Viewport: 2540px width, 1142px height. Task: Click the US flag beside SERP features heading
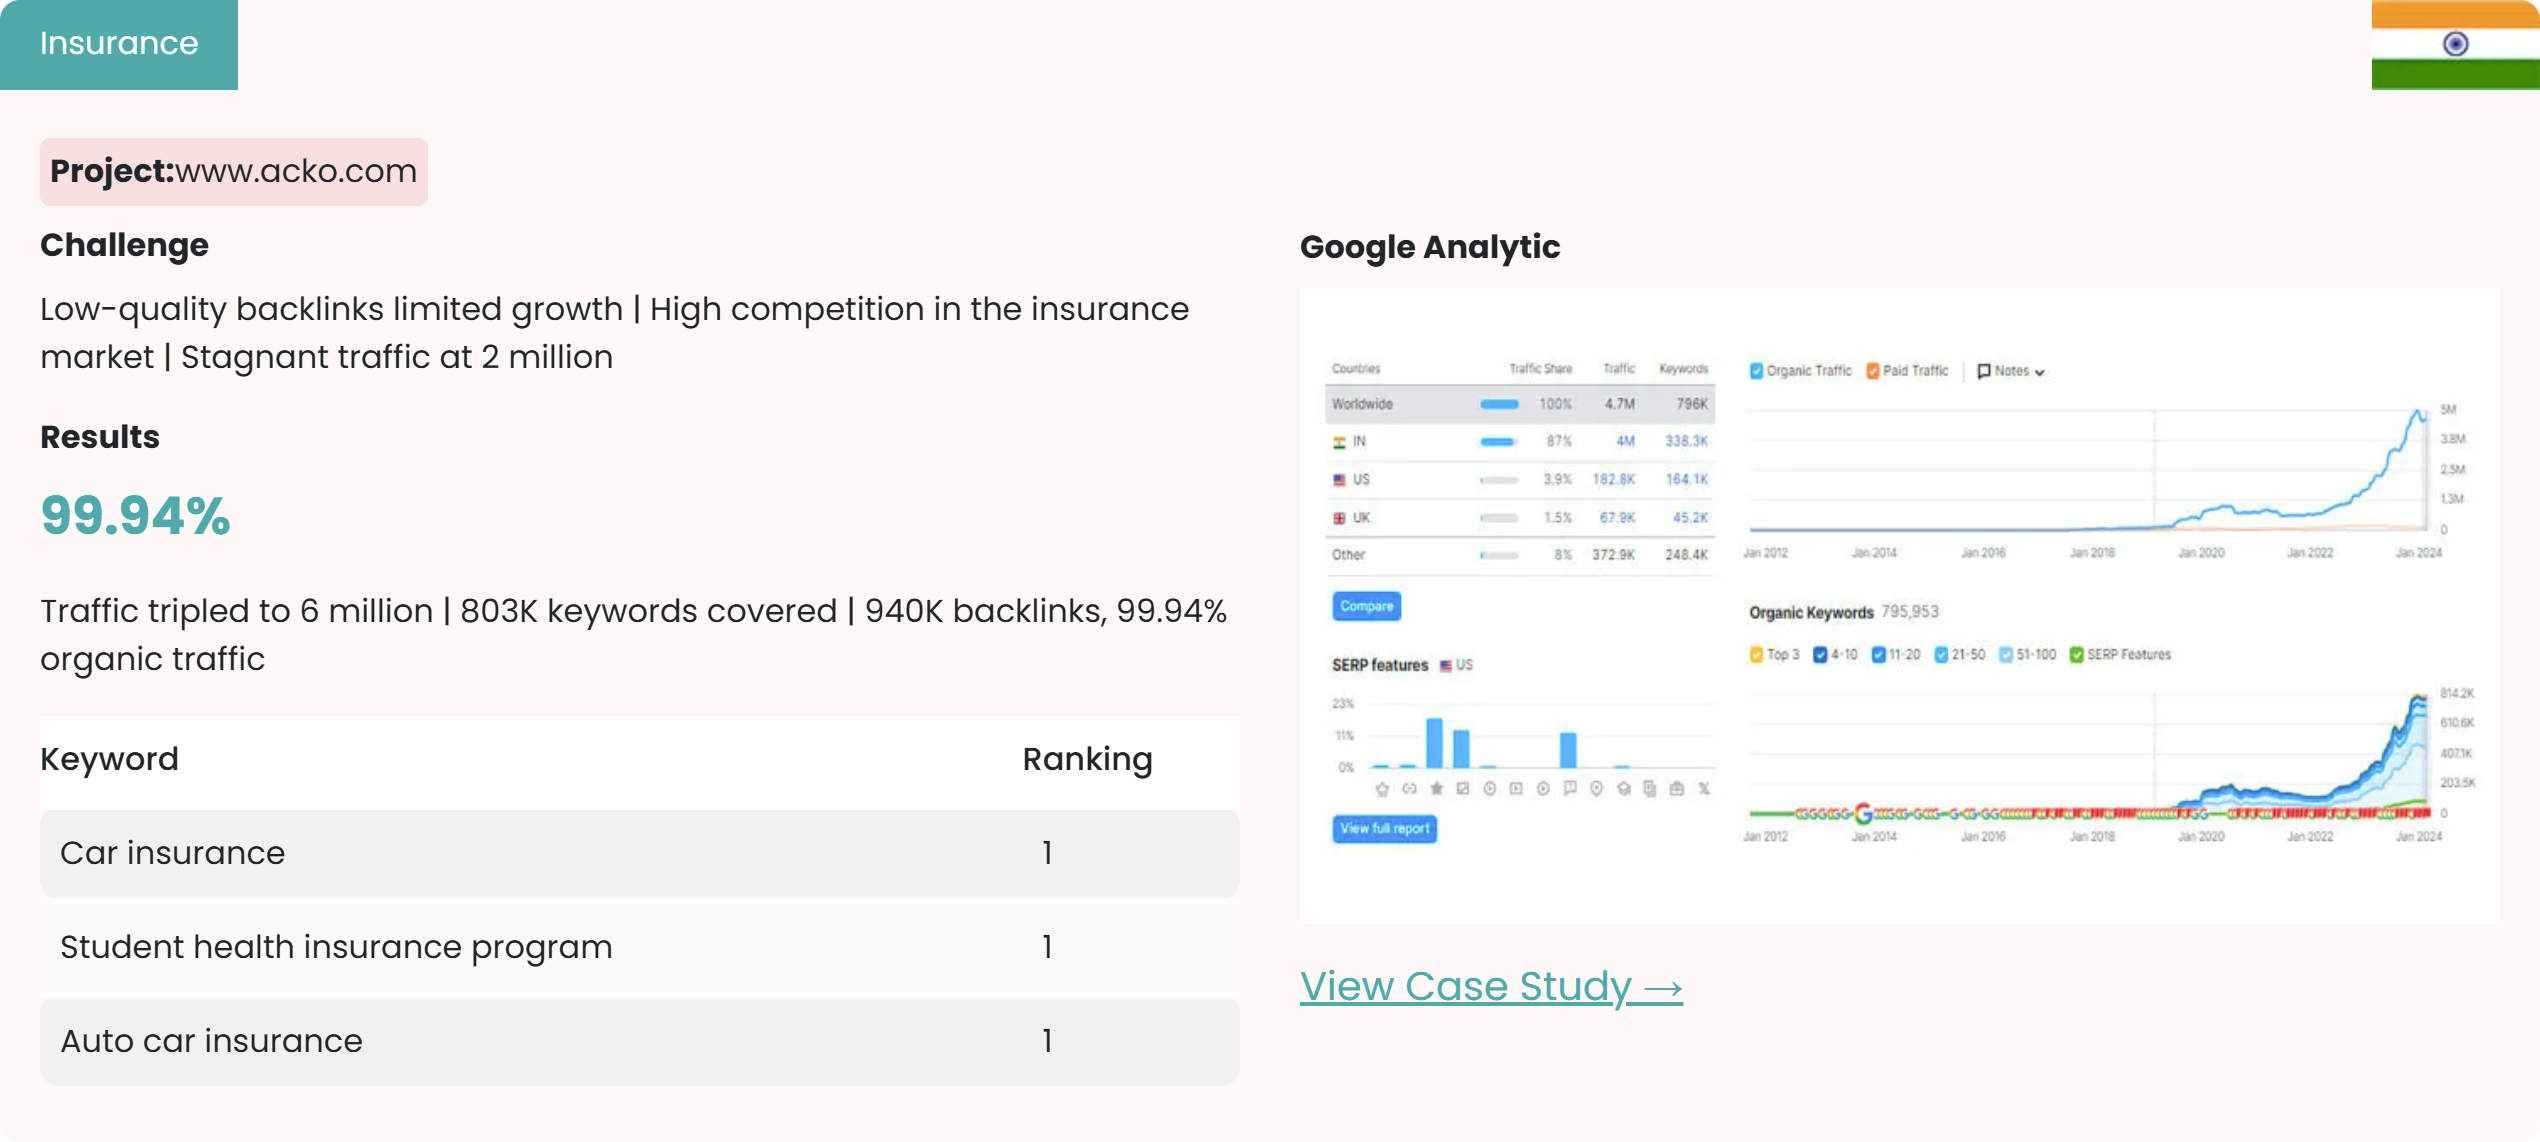[x=1444, y=665]
